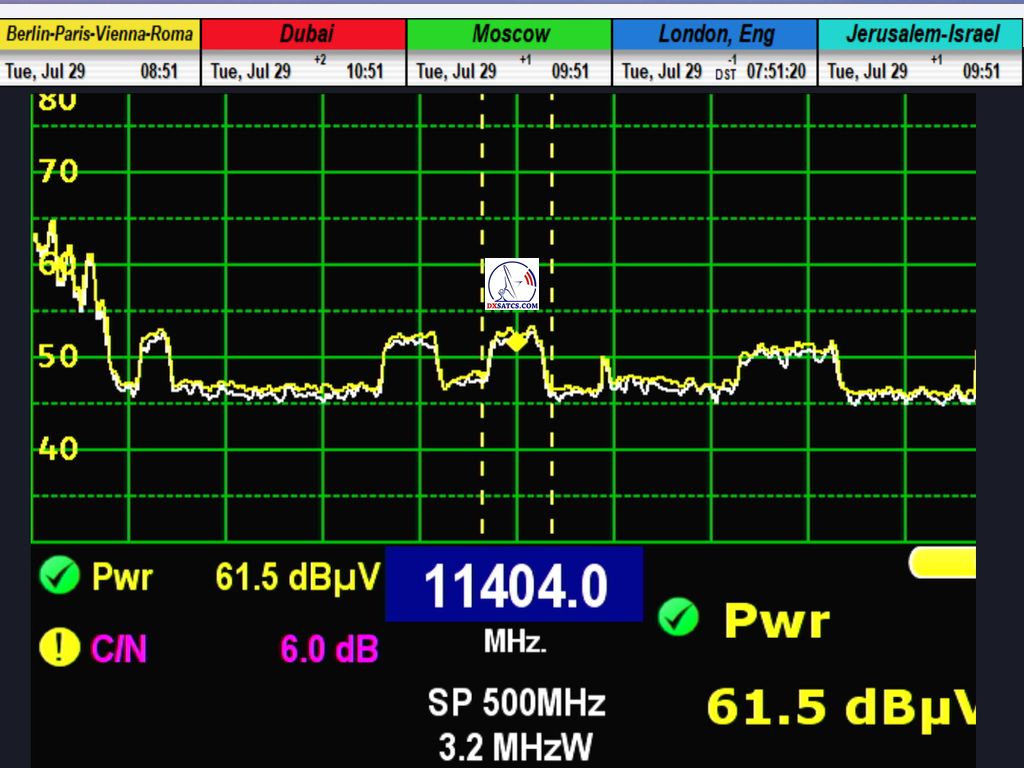Click the large yellow 61.5 dBµV readout

coord(840,708)
